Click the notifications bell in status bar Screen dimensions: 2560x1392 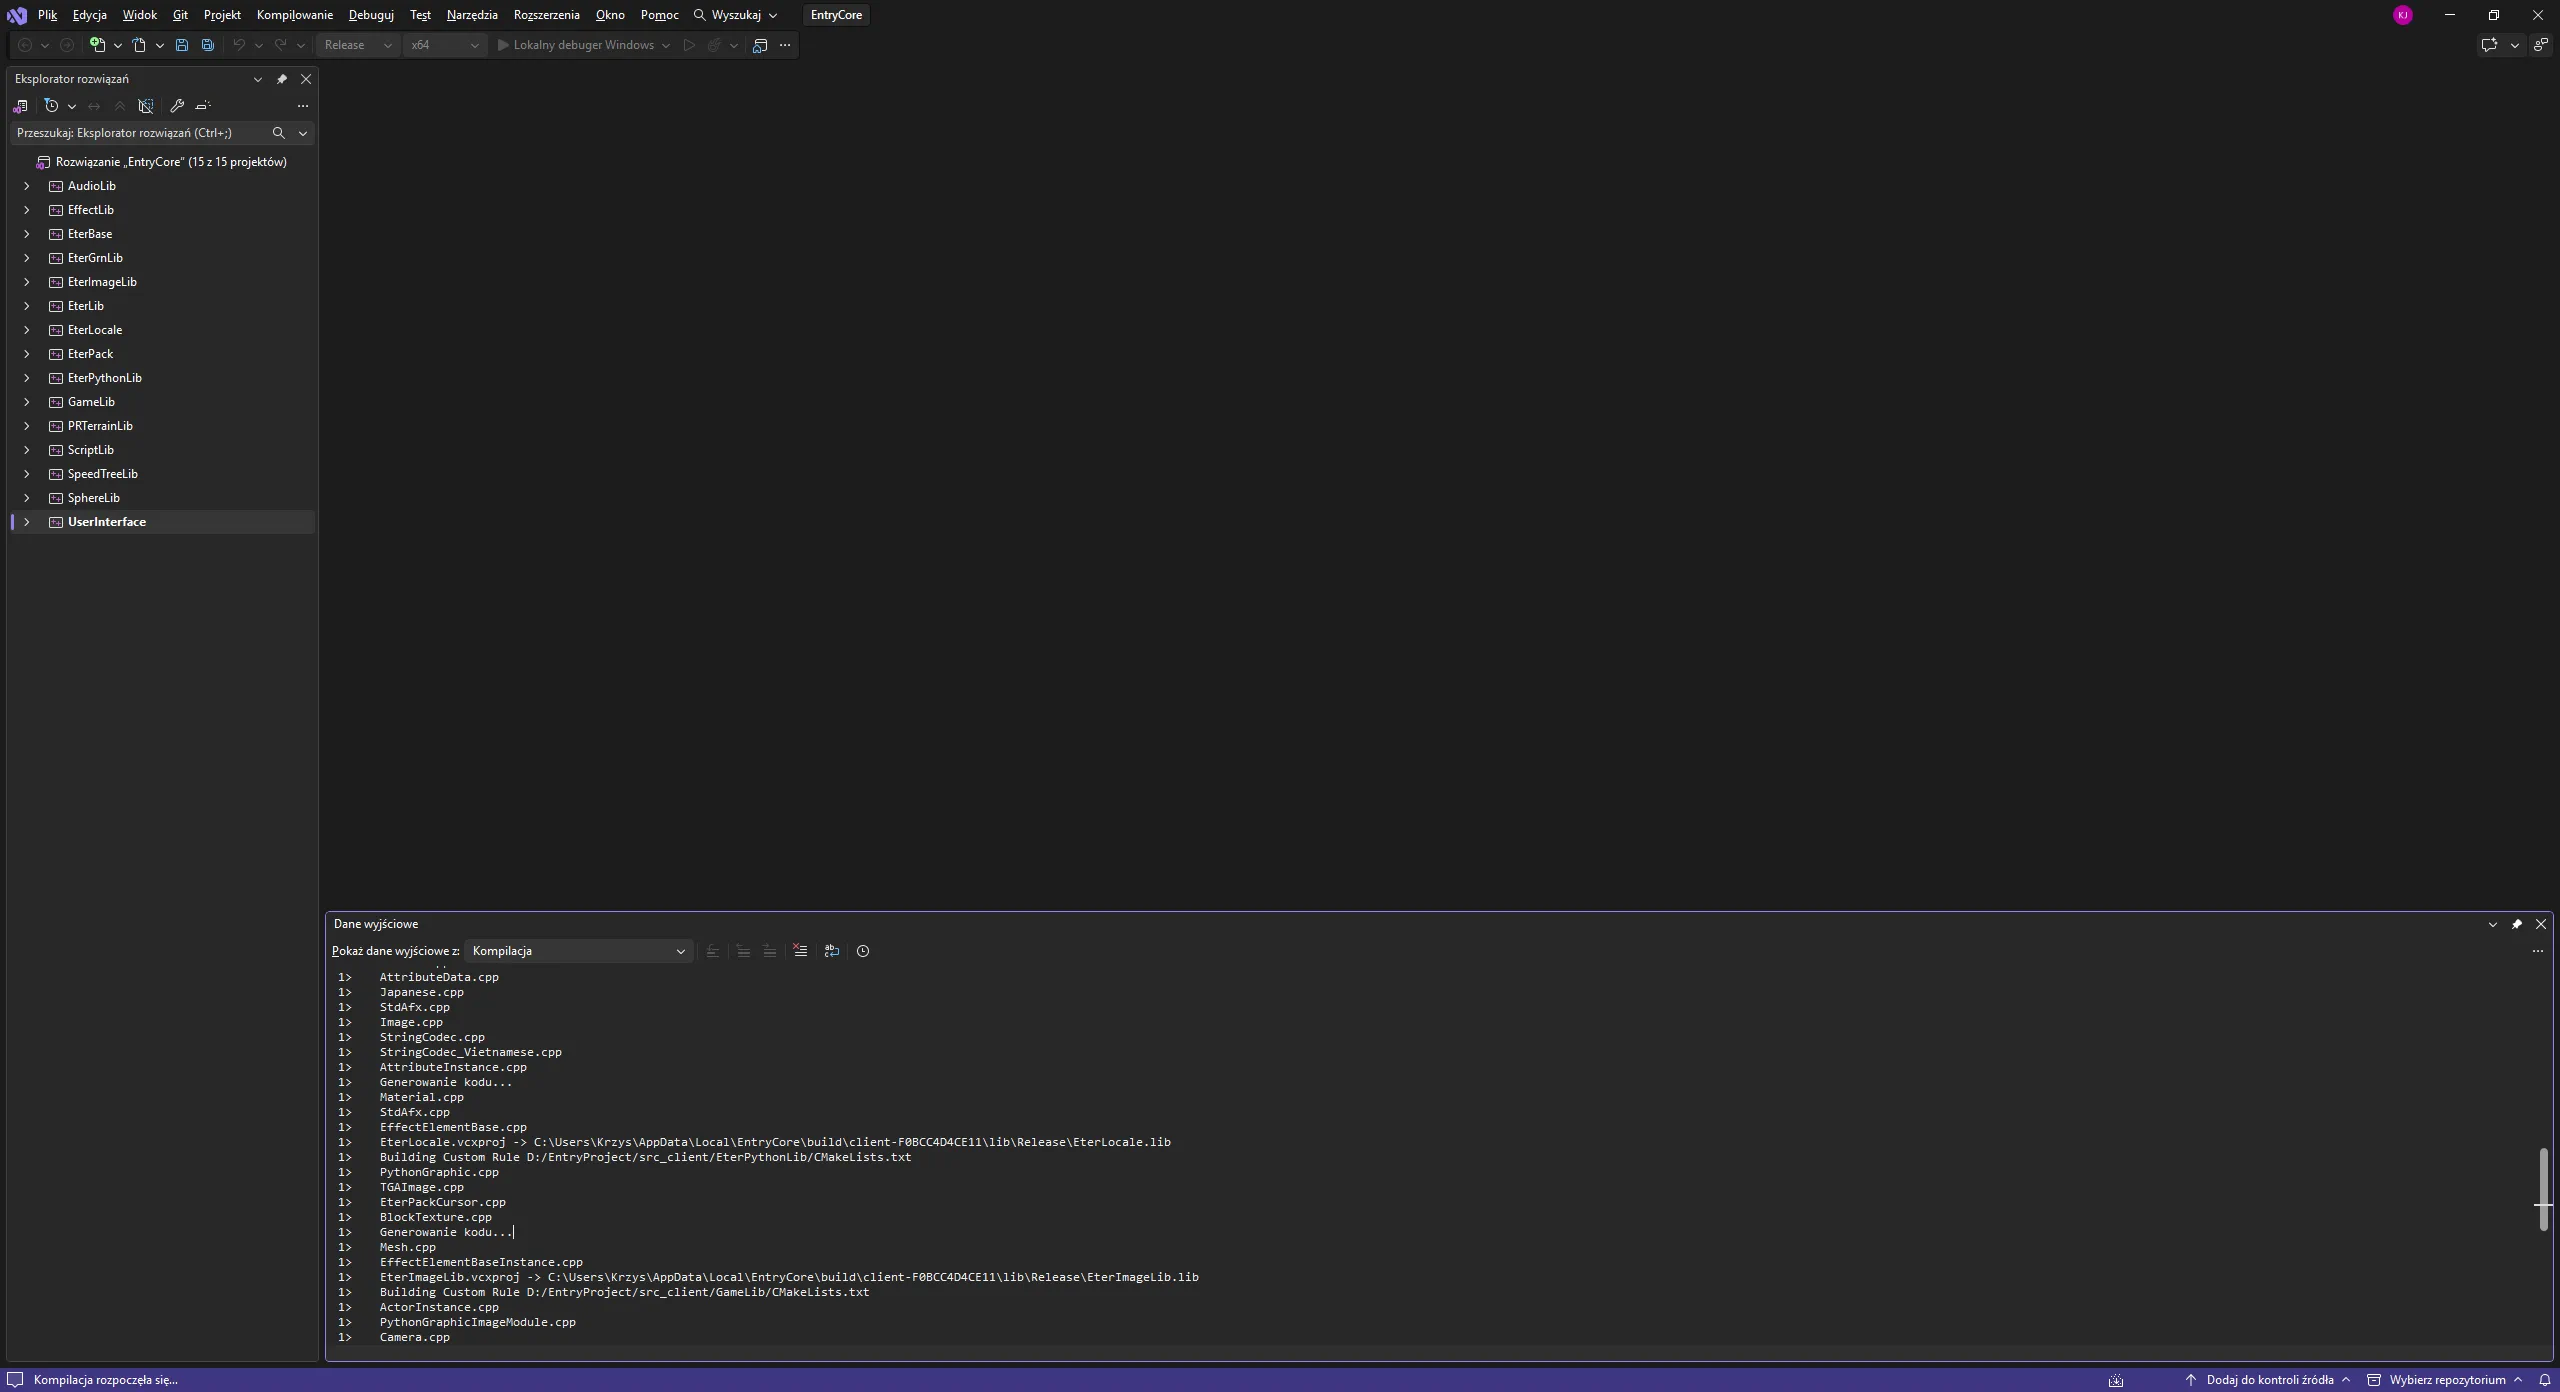[2545, 1380]
